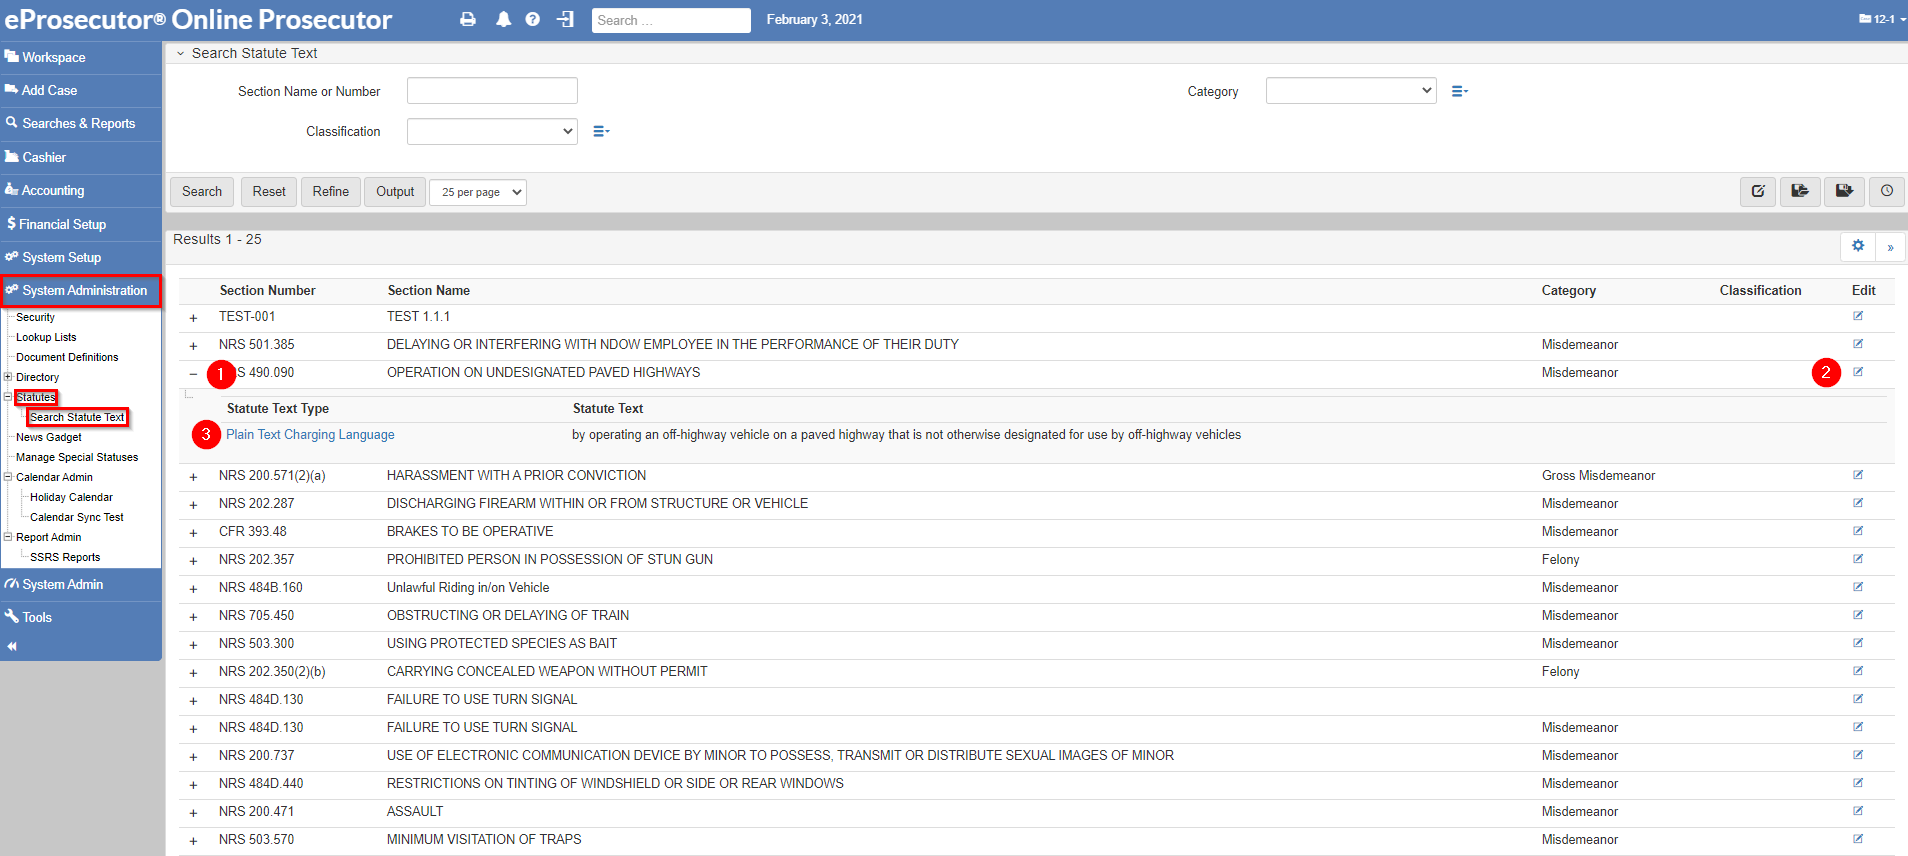Click the load saved search icon button
This screenshot has width=1908, height=856.
(1800, 191)
